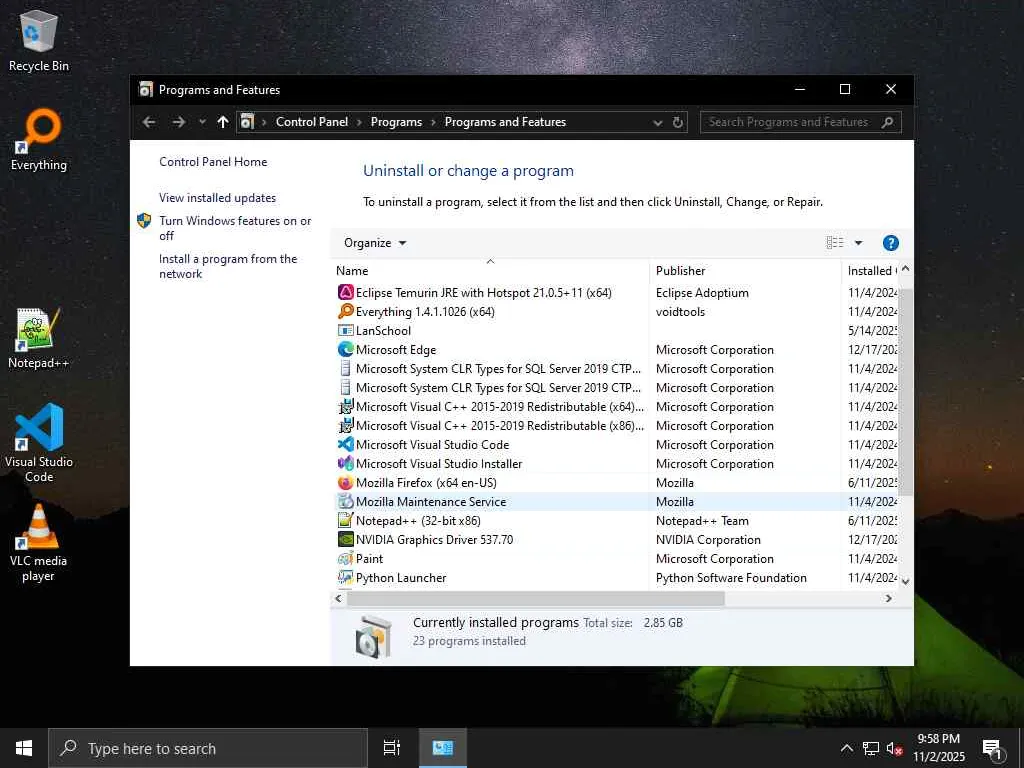This screenshot has width=1024, height=768.
Task: Open Help via the blue question mark
Action: 890,243
